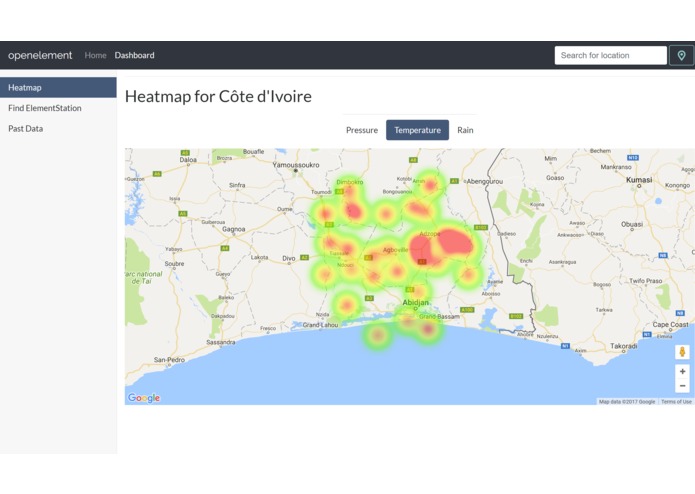
Task: Go to the Home nav link
Action: 95,55
